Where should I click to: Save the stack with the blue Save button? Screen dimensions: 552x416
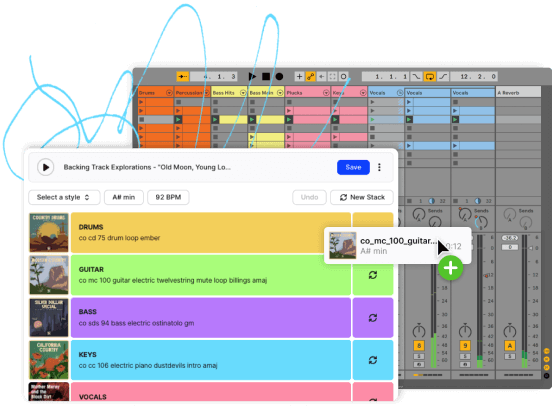[x=353, y=167]
